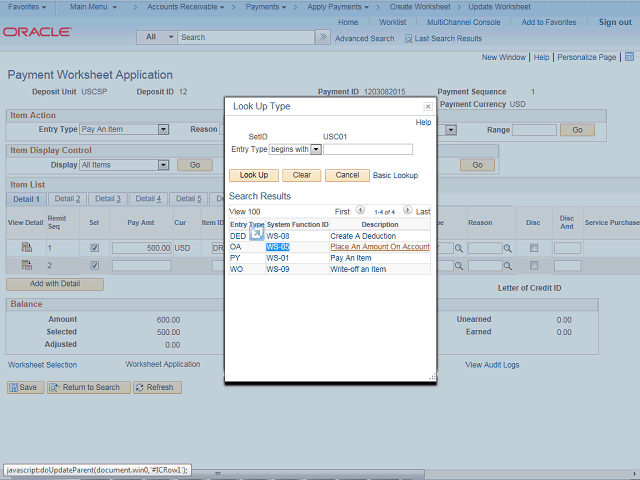Switch to the Detail 3 tab
This screenshot has width=640, height=480.
[107, 199]
